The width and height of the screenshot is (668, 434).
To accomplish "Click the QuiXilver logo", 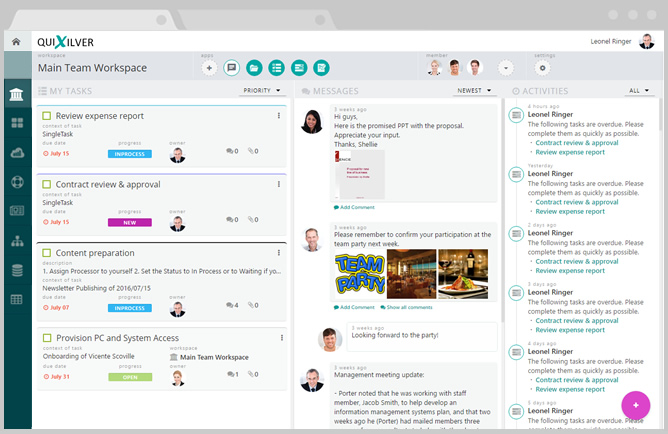I will (x=65, y=42).
